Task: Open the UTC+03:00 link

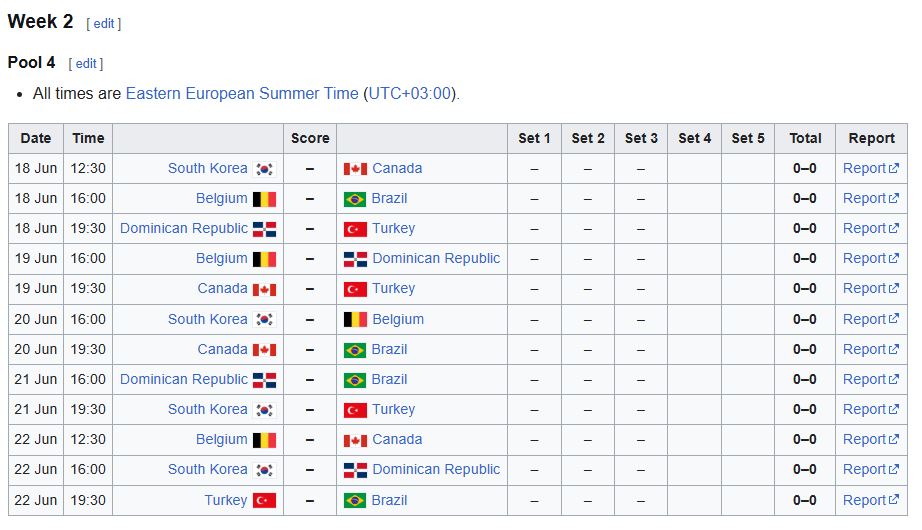Action: tap(409, 94)
